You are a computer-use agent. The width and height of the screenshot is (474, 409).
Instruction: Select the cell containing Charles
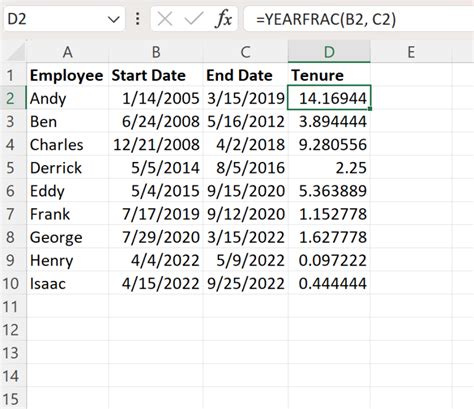[x=68, y=144]
